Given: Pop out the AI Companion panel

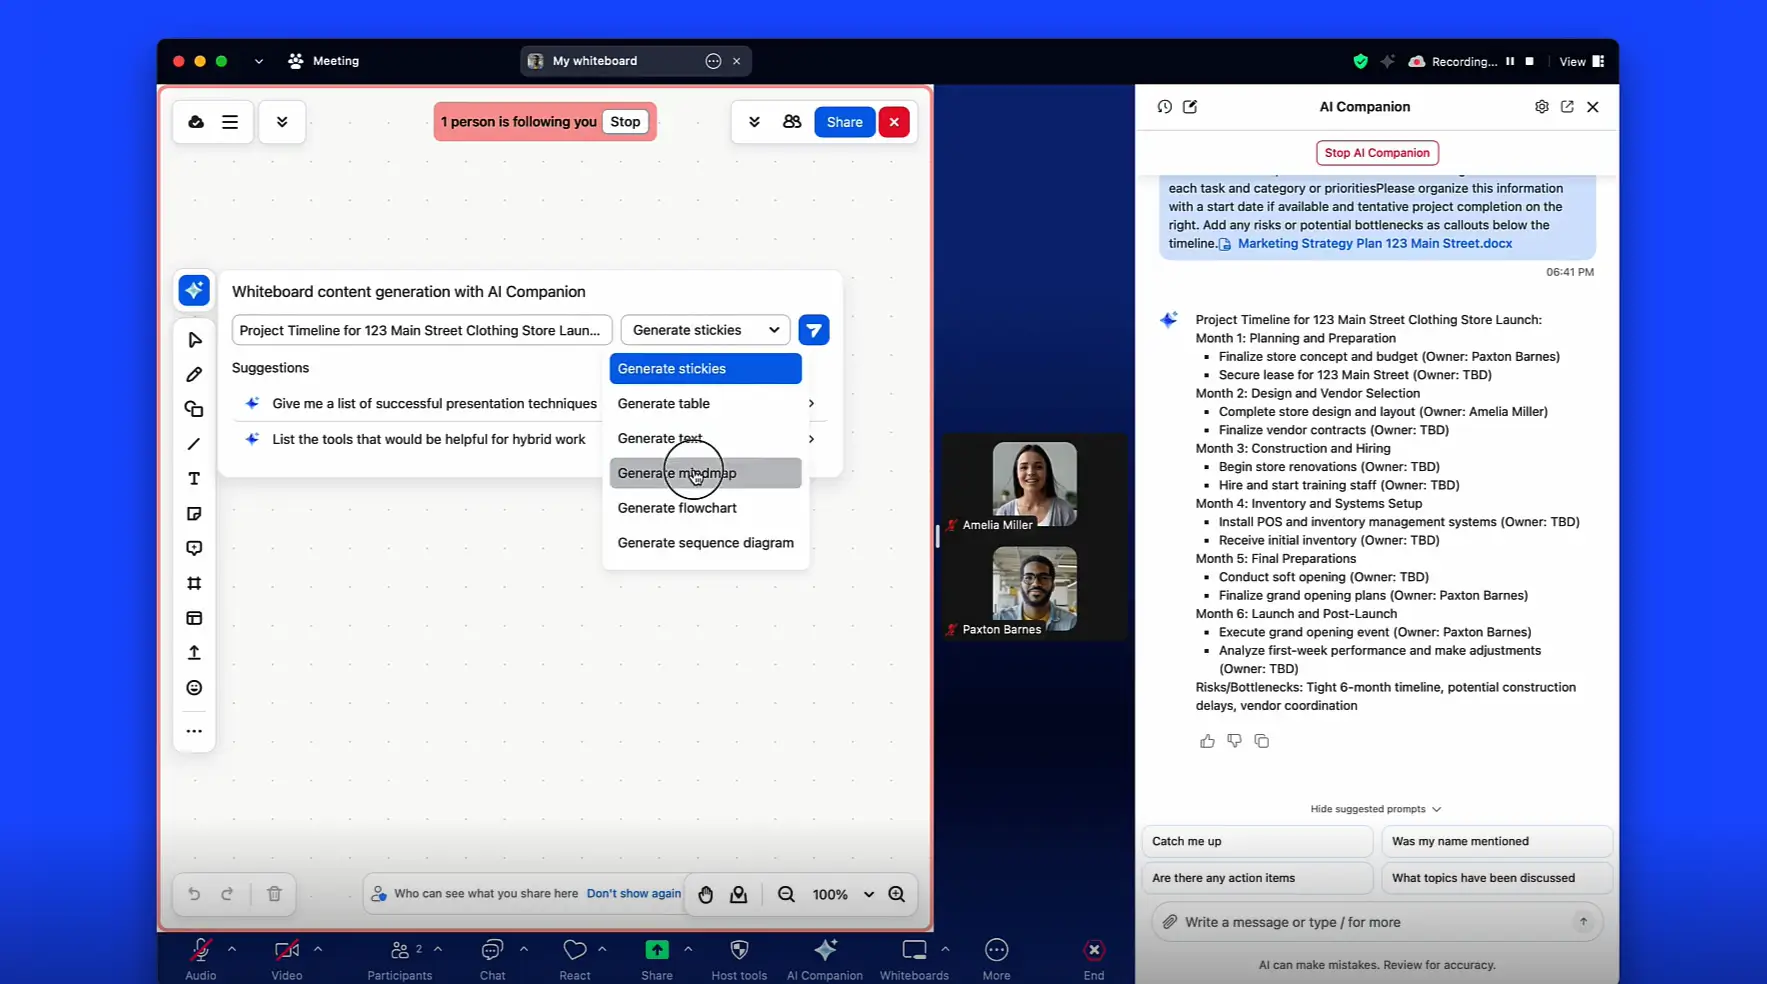Looking at the screenshot, I should (1567, 107).
